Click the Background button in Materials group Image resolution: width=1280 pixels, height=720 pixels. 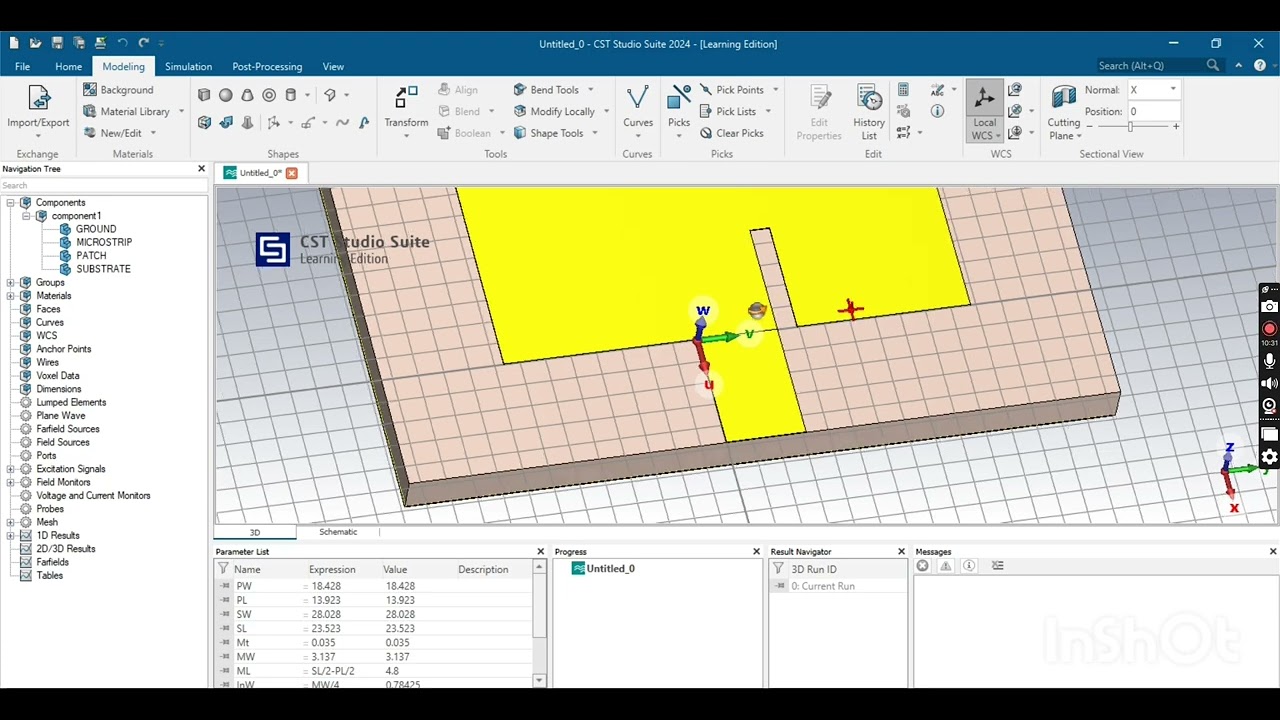(118, 90)
